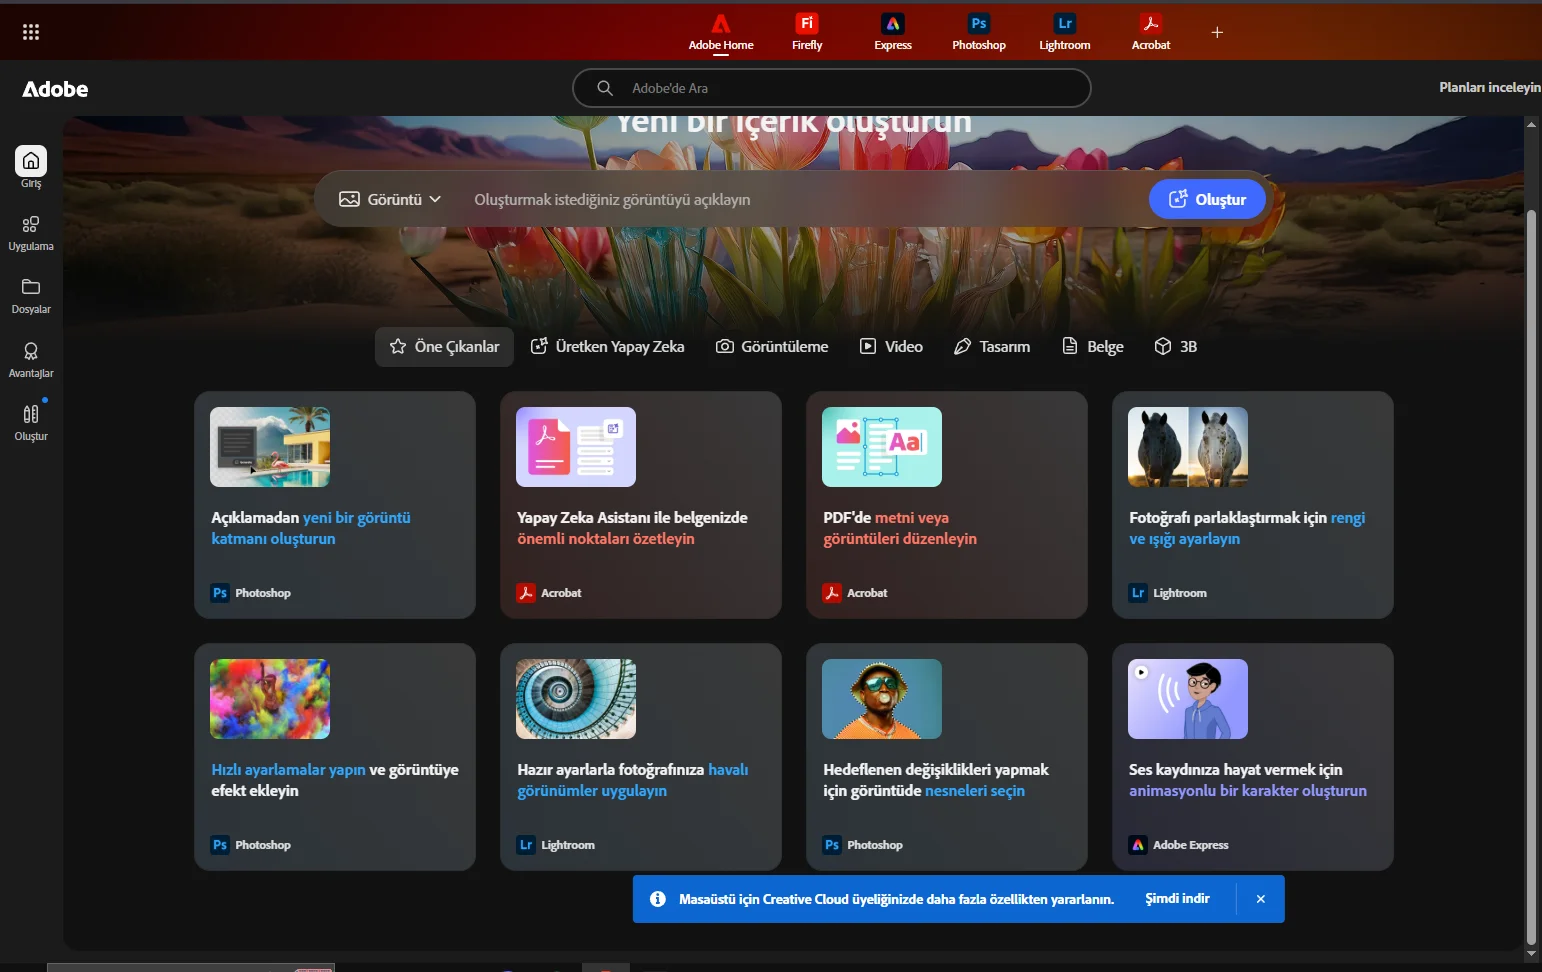Click the PDF text edit thumbnail
The image size is (1542, 972).
click(x=882, y=447)
